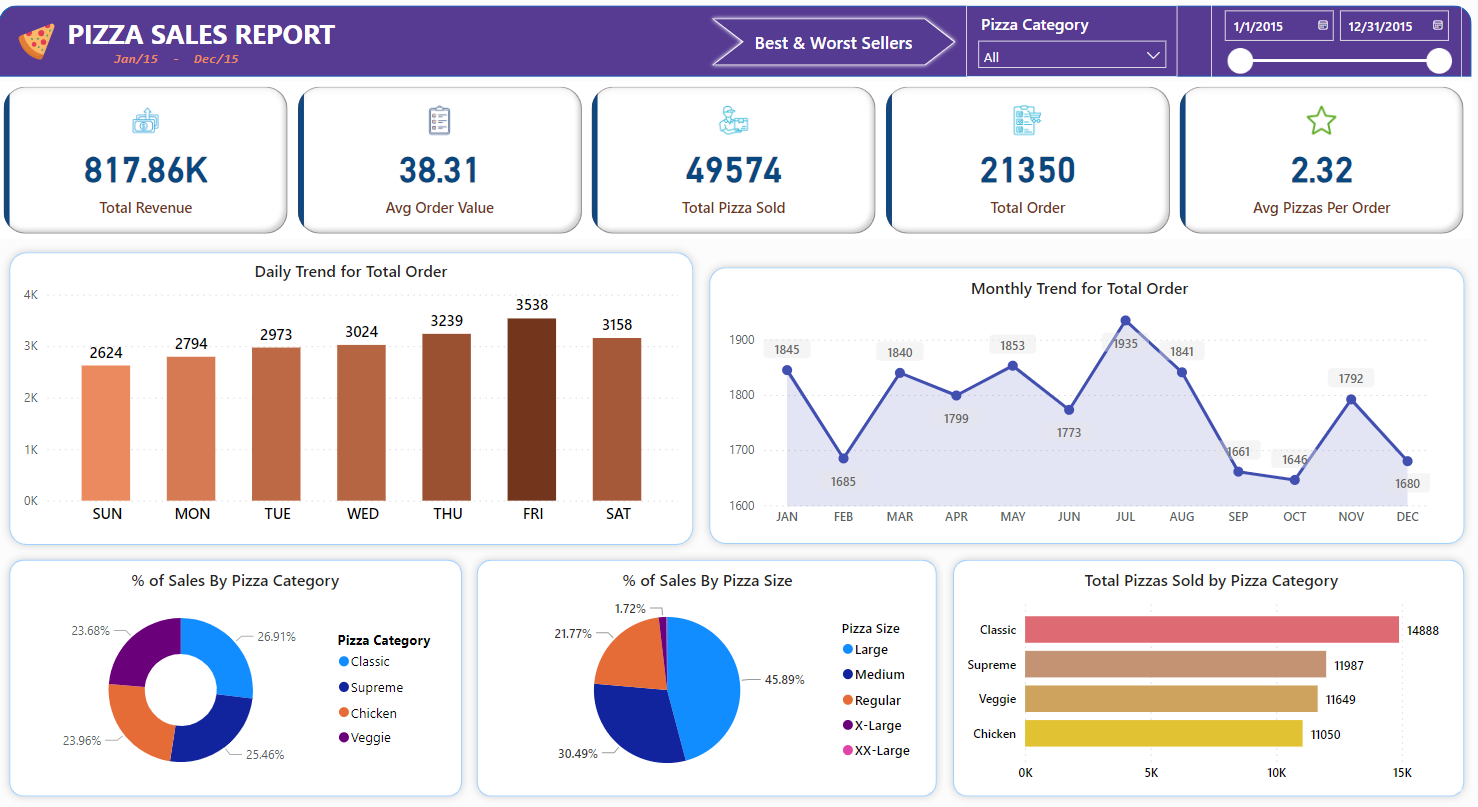
Task: Open the Best & Worst Sellers page
Action: (x=833, y=43)
